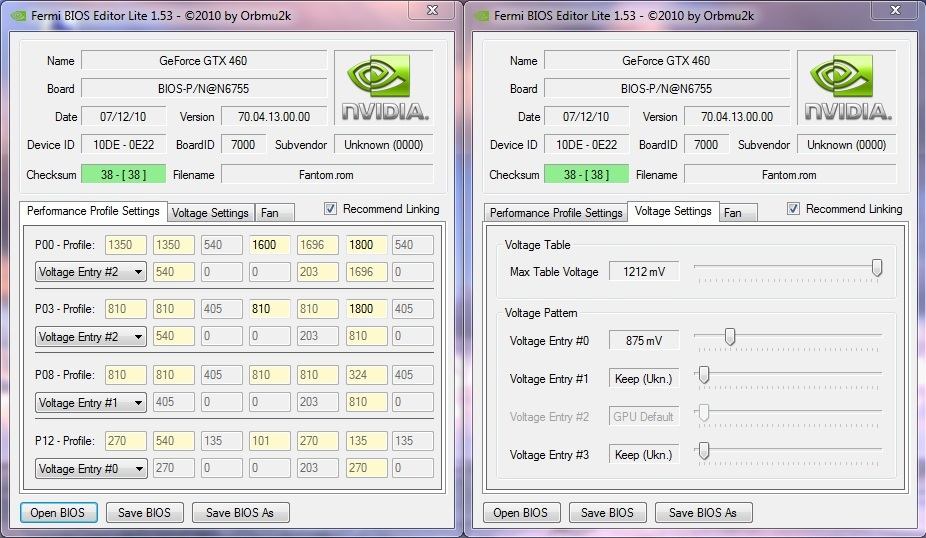Click P00 profile field showing 1696 in top row

pos(318,244)
